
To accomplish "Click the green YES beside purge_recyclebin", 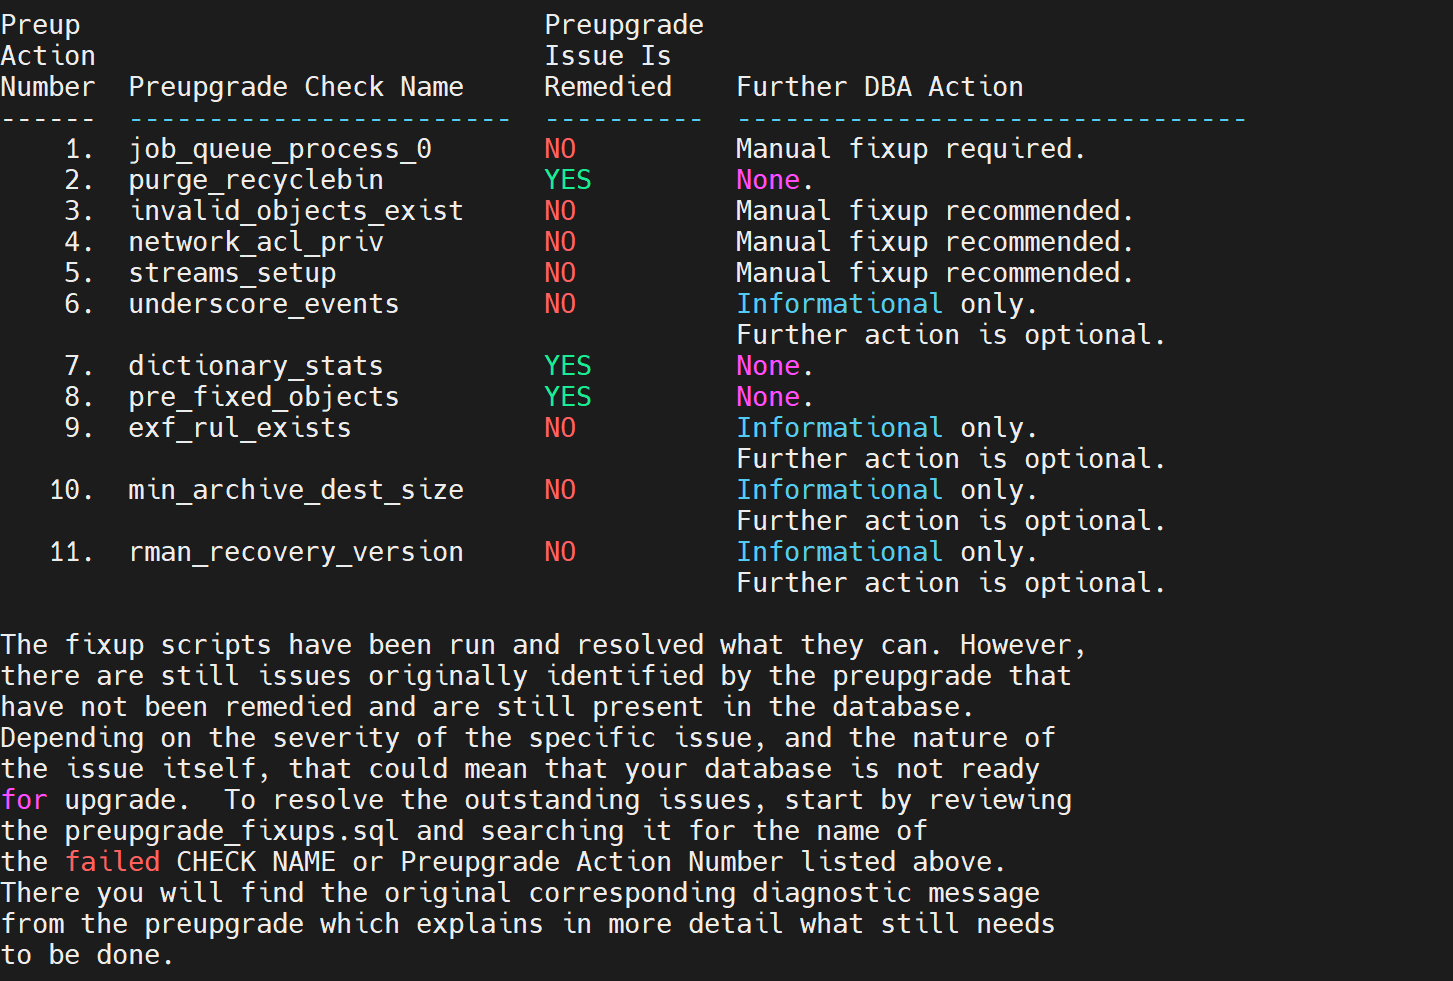I will click(567, 180).
